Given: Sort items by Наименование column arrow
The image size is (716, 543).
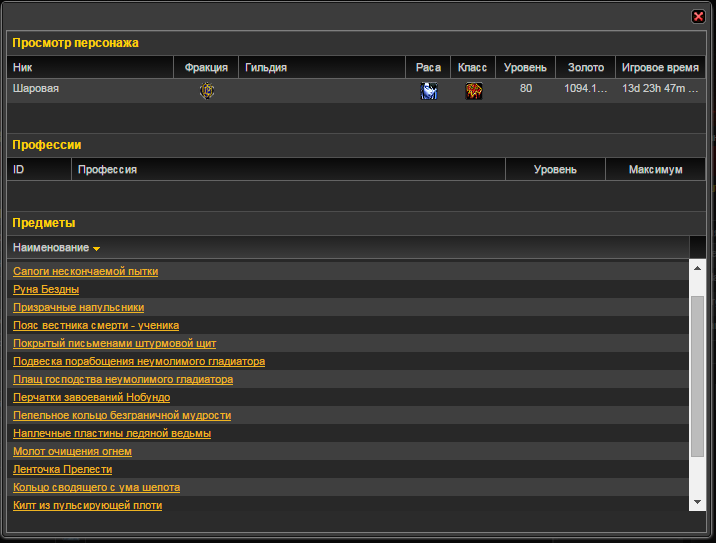Looking at the screenshot, I should coord(96,248).
